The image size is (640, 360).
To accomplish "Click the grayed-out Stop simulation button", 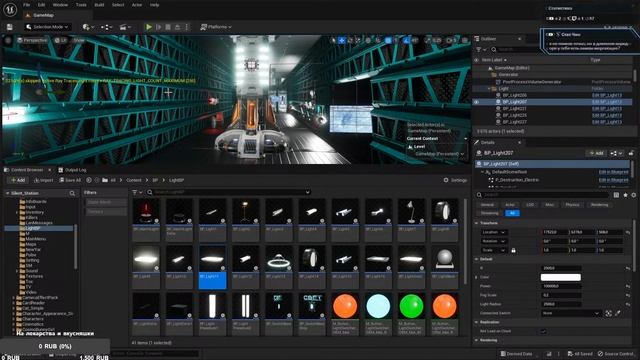I will pyautogui.click(x=168, y=27).
